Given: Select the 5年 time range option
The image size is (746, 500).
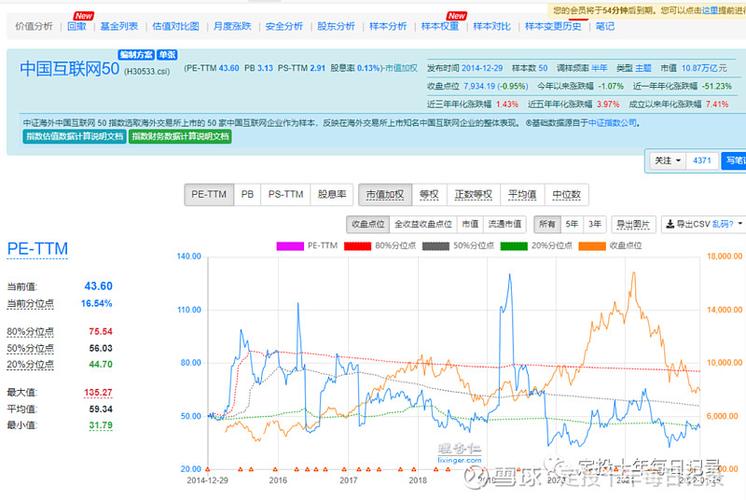Looking at the screenshot, I should 571,225.
